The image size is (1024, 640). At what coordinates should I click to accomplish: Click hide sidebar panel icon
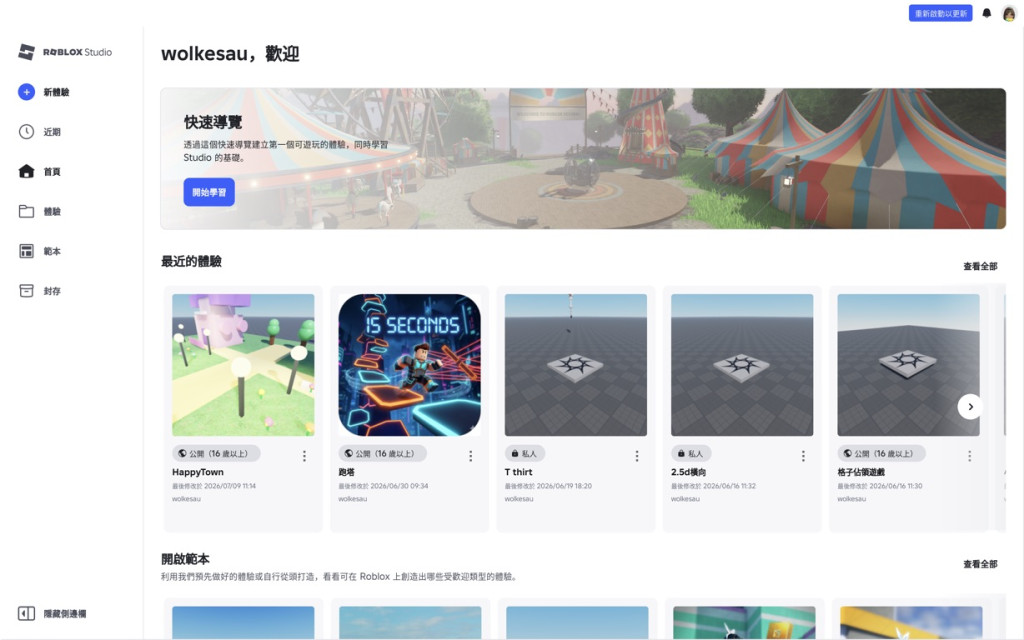(x=26, y=614)
